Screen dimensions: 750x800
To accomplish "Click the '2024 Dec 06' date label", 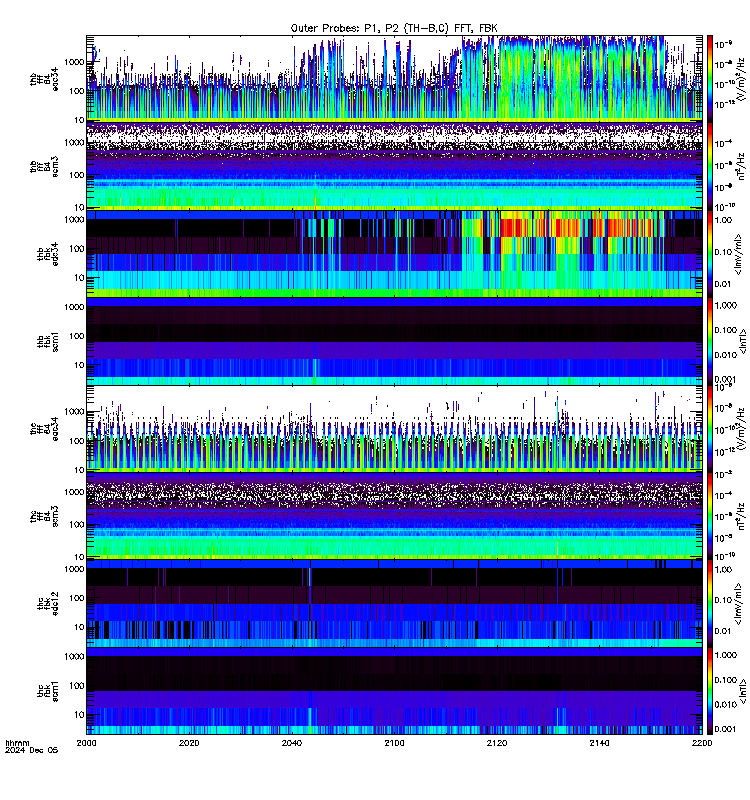I will (x=32, y=750).
